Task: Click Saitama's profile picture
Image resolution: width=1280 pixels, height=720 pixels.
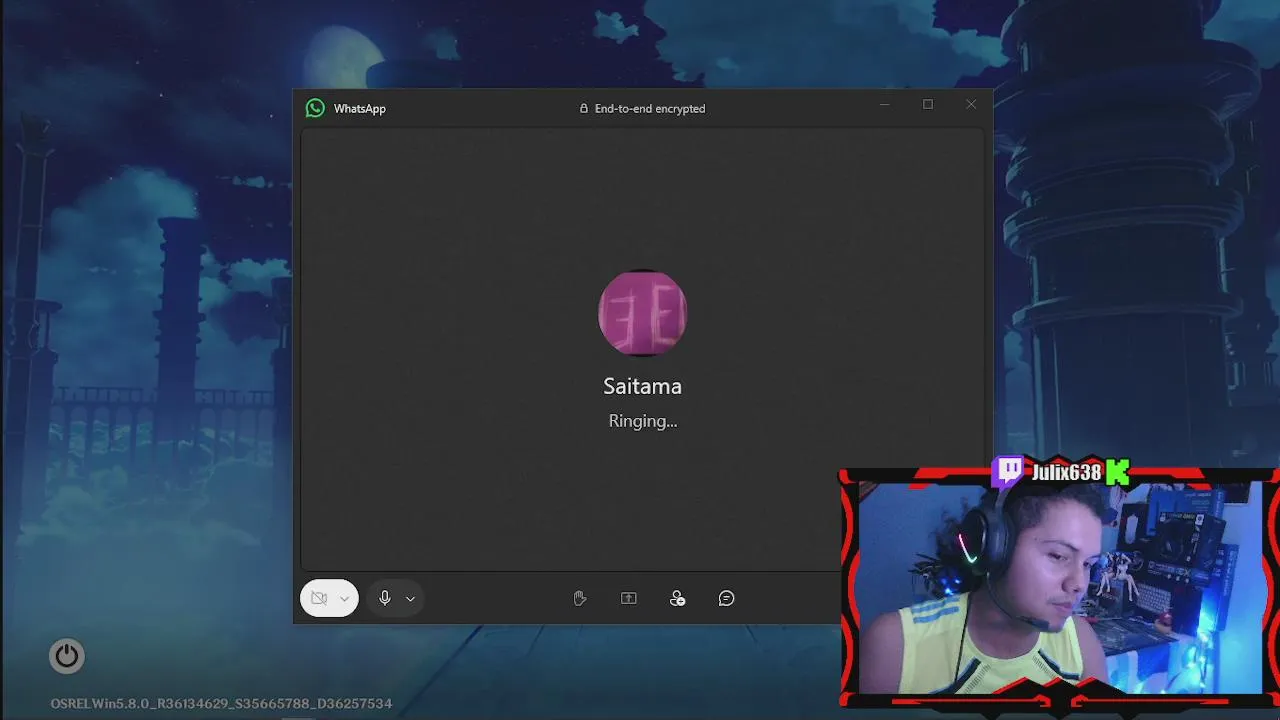Action: pos(642,312)
